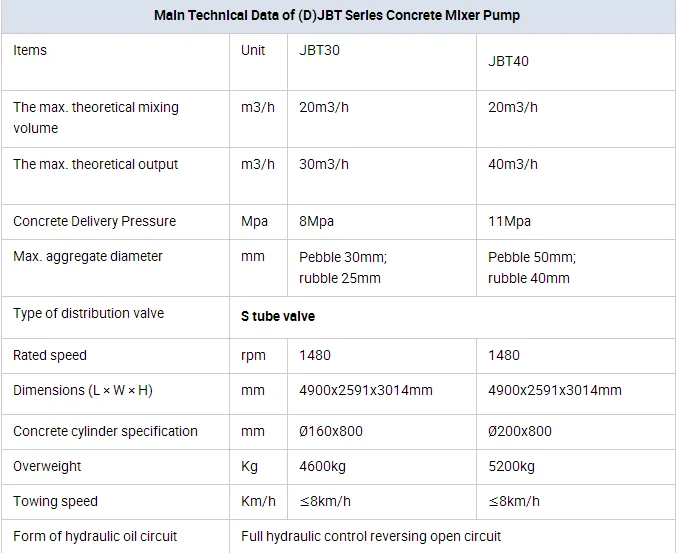Click the Unit column header
The image size is (679, 553).
pyautogui.click(x=253, y=50)
